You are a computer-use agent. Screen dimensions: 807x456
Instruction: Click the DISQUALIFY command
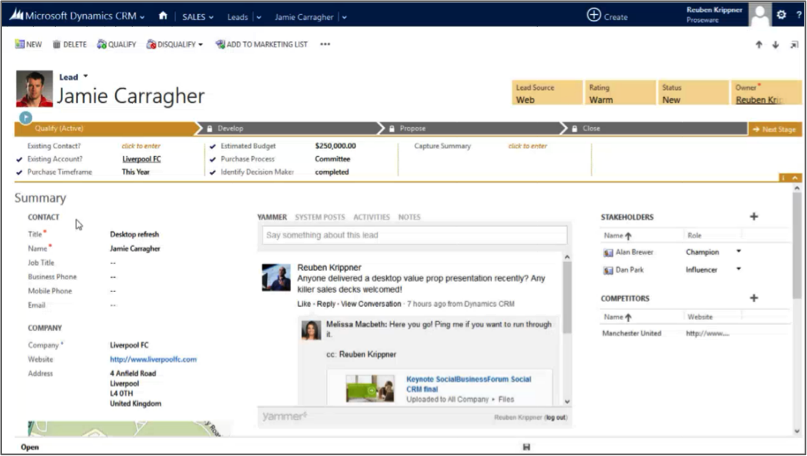[x=171, y=44]
